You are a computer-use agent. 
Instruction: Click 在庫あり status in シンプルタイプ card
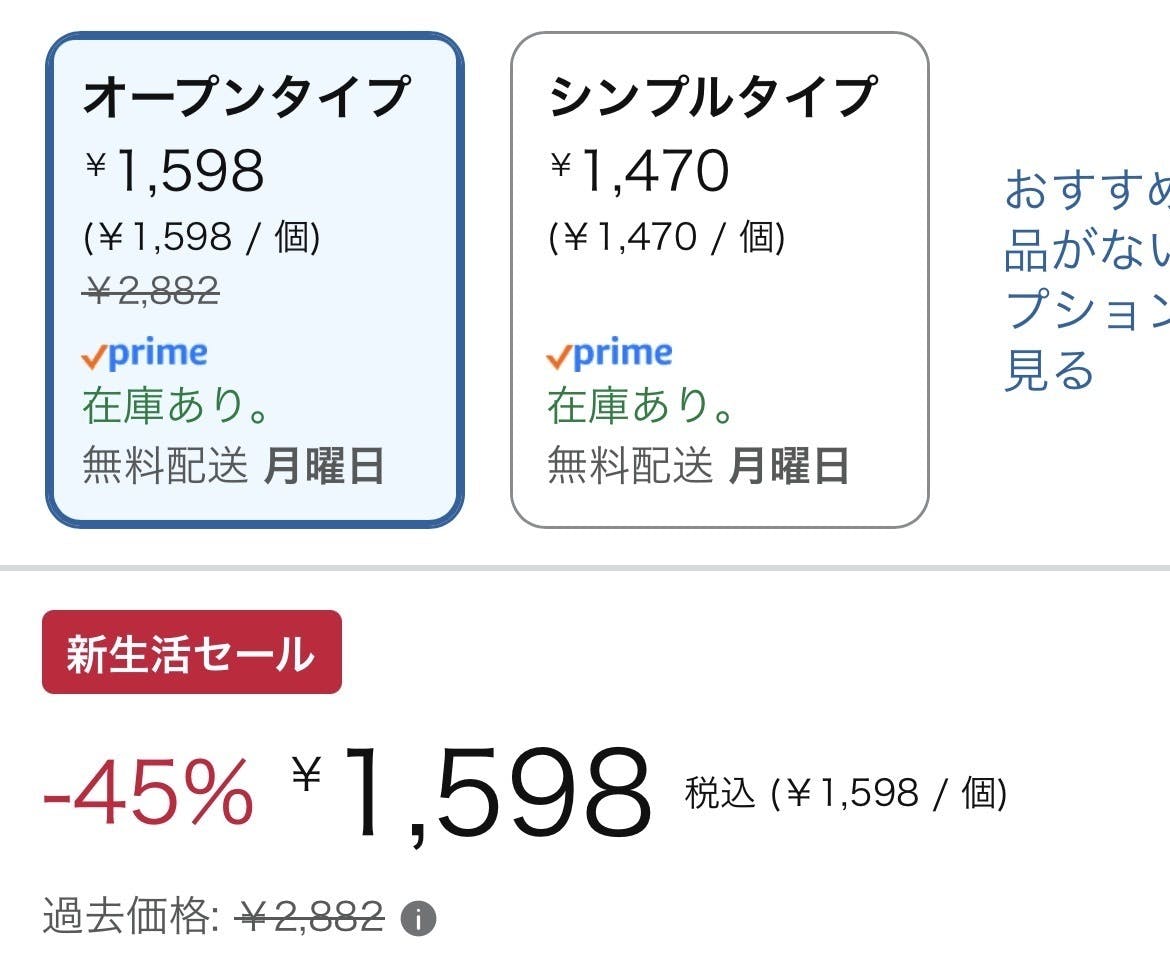tap(642, 406)
